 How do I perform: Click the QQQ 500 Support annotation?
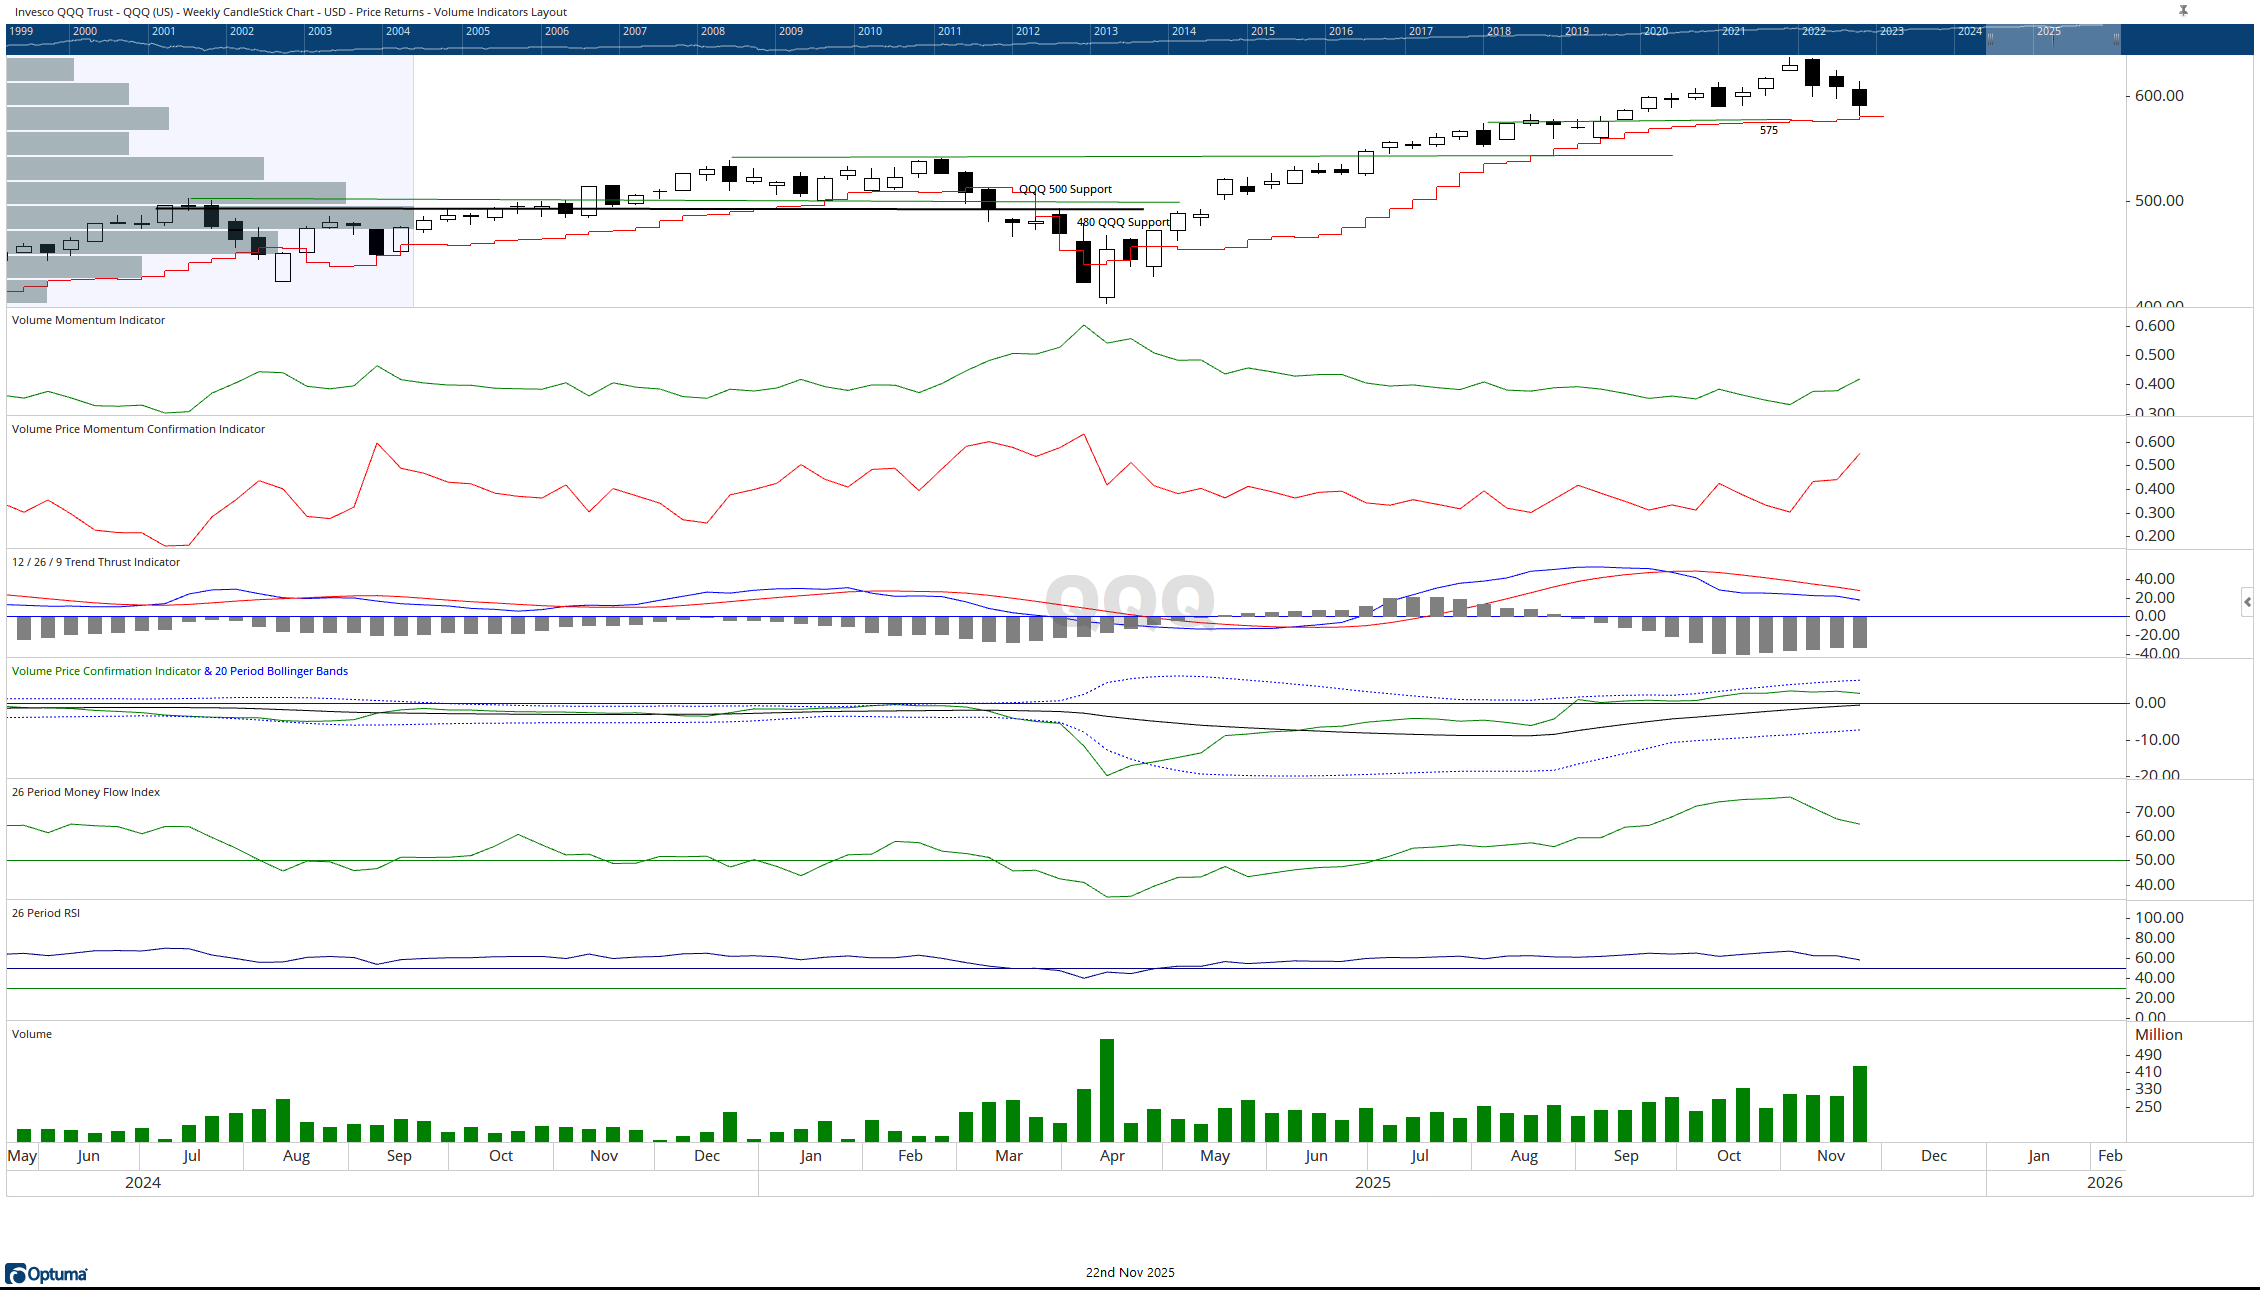coord(1065,189)
